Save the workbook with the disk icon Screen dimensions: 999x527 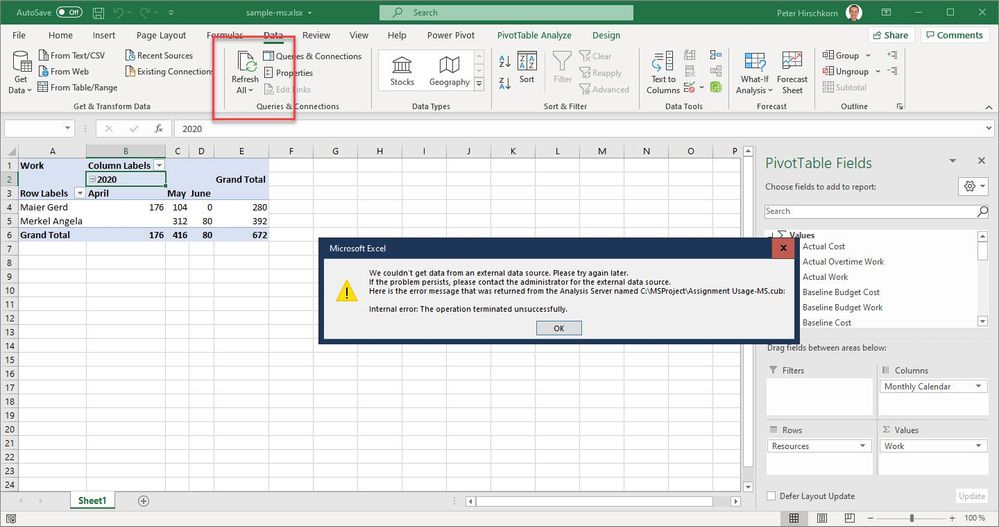tap(98, 13)
